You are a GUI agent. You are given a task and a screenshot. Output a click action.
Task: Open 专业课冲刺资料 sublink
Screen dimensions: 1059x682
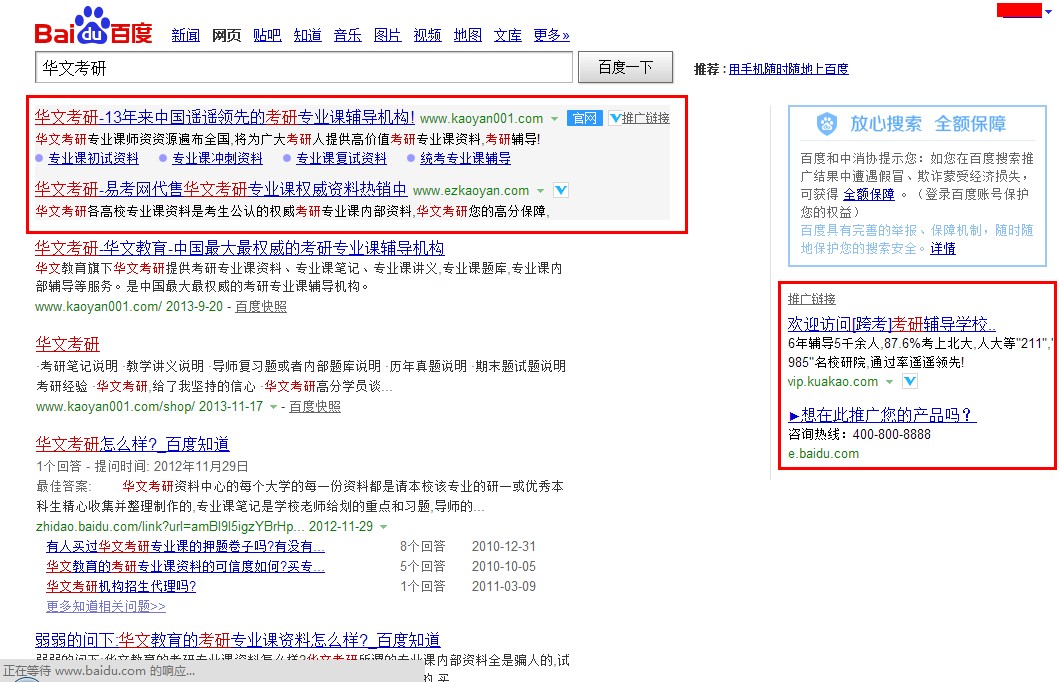pos(217,159)
